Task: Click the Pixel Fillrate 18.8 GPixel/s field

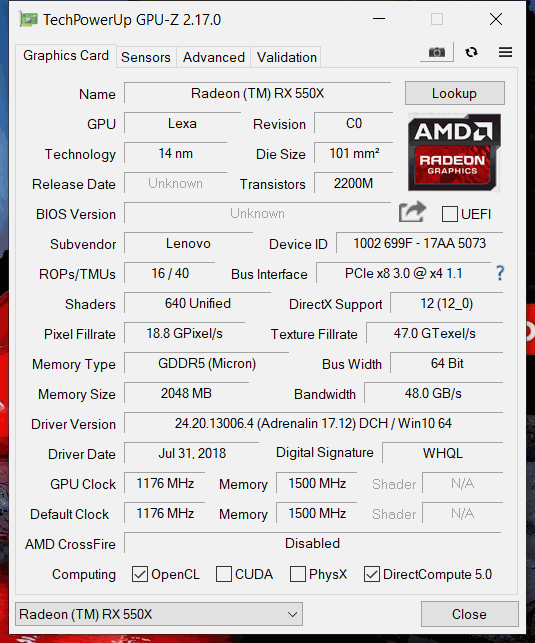Action: pyautogui.click(x=184, y=333)
